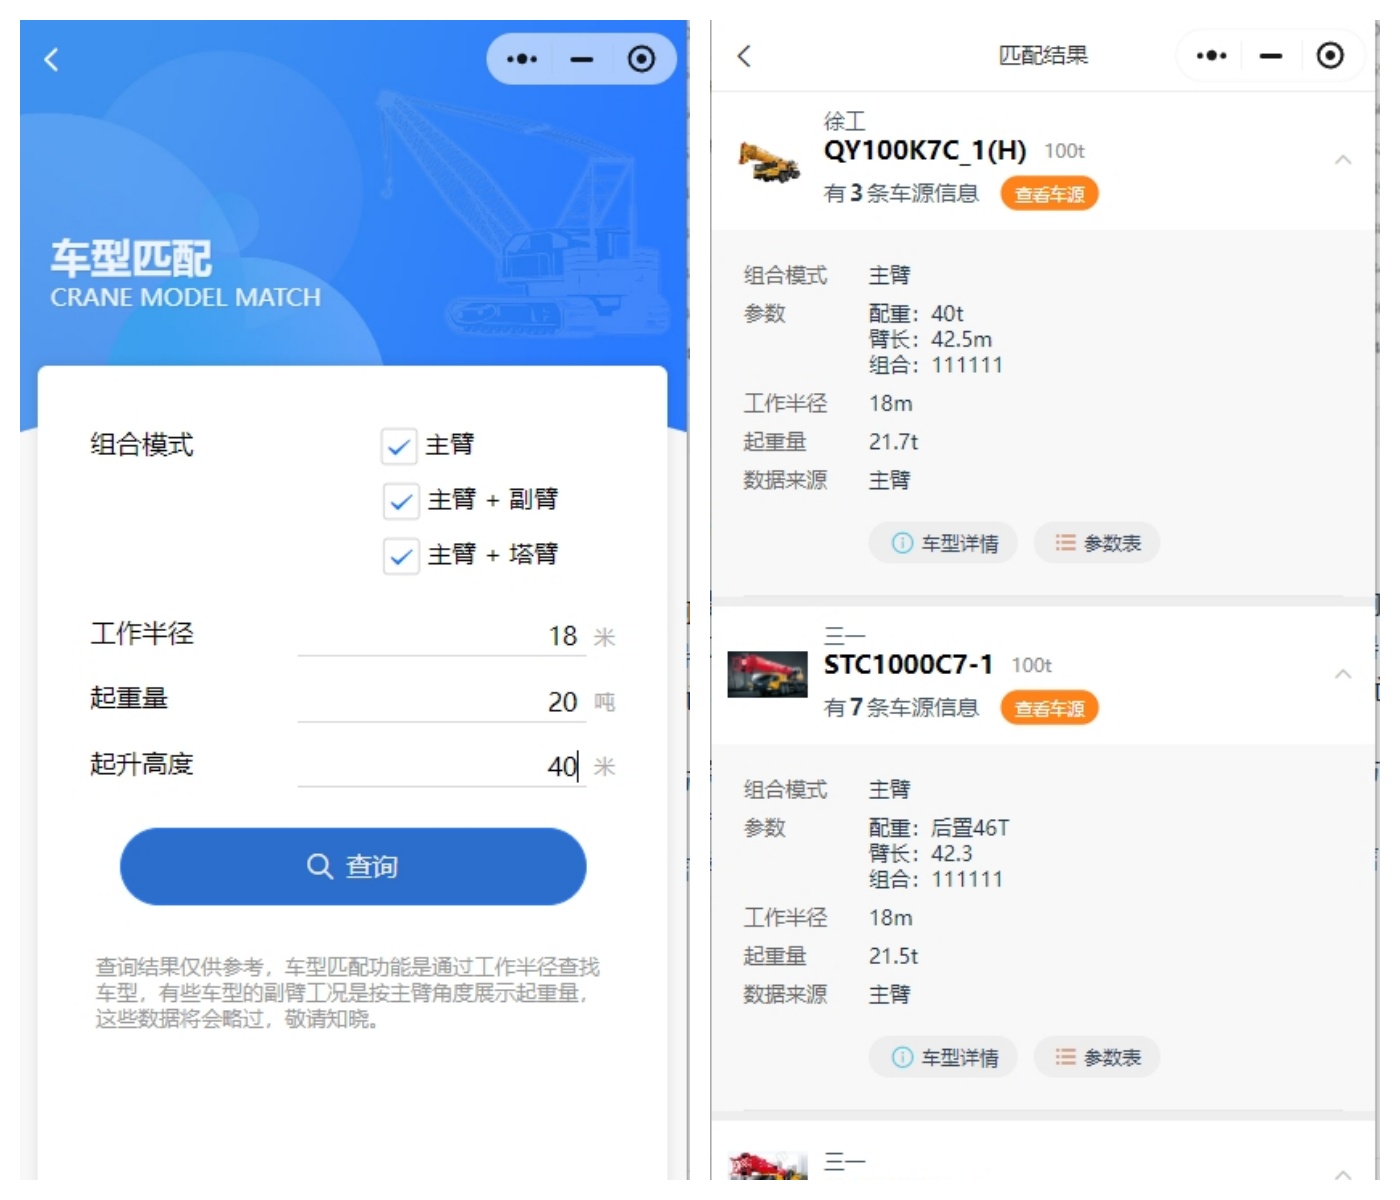Toggle the 主臂 + 副臂 checkbox
1400x1200 pixels.
(x=401, y=501)
